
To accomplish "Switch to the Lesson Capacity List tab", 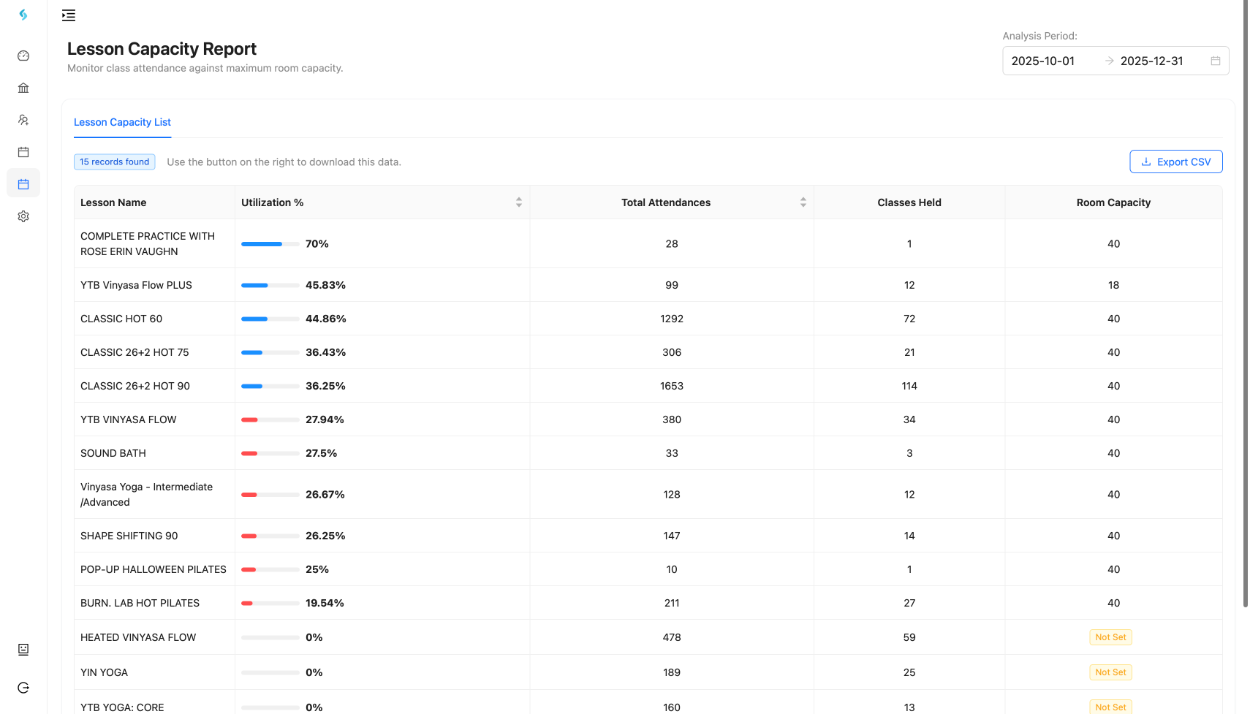I will click(122, 122).
